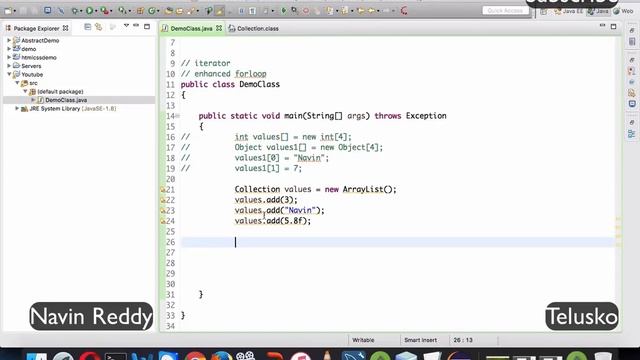640x360 pixels.
Task: Open the New Java Class dropdown arrow
Action: coord(158,11)
